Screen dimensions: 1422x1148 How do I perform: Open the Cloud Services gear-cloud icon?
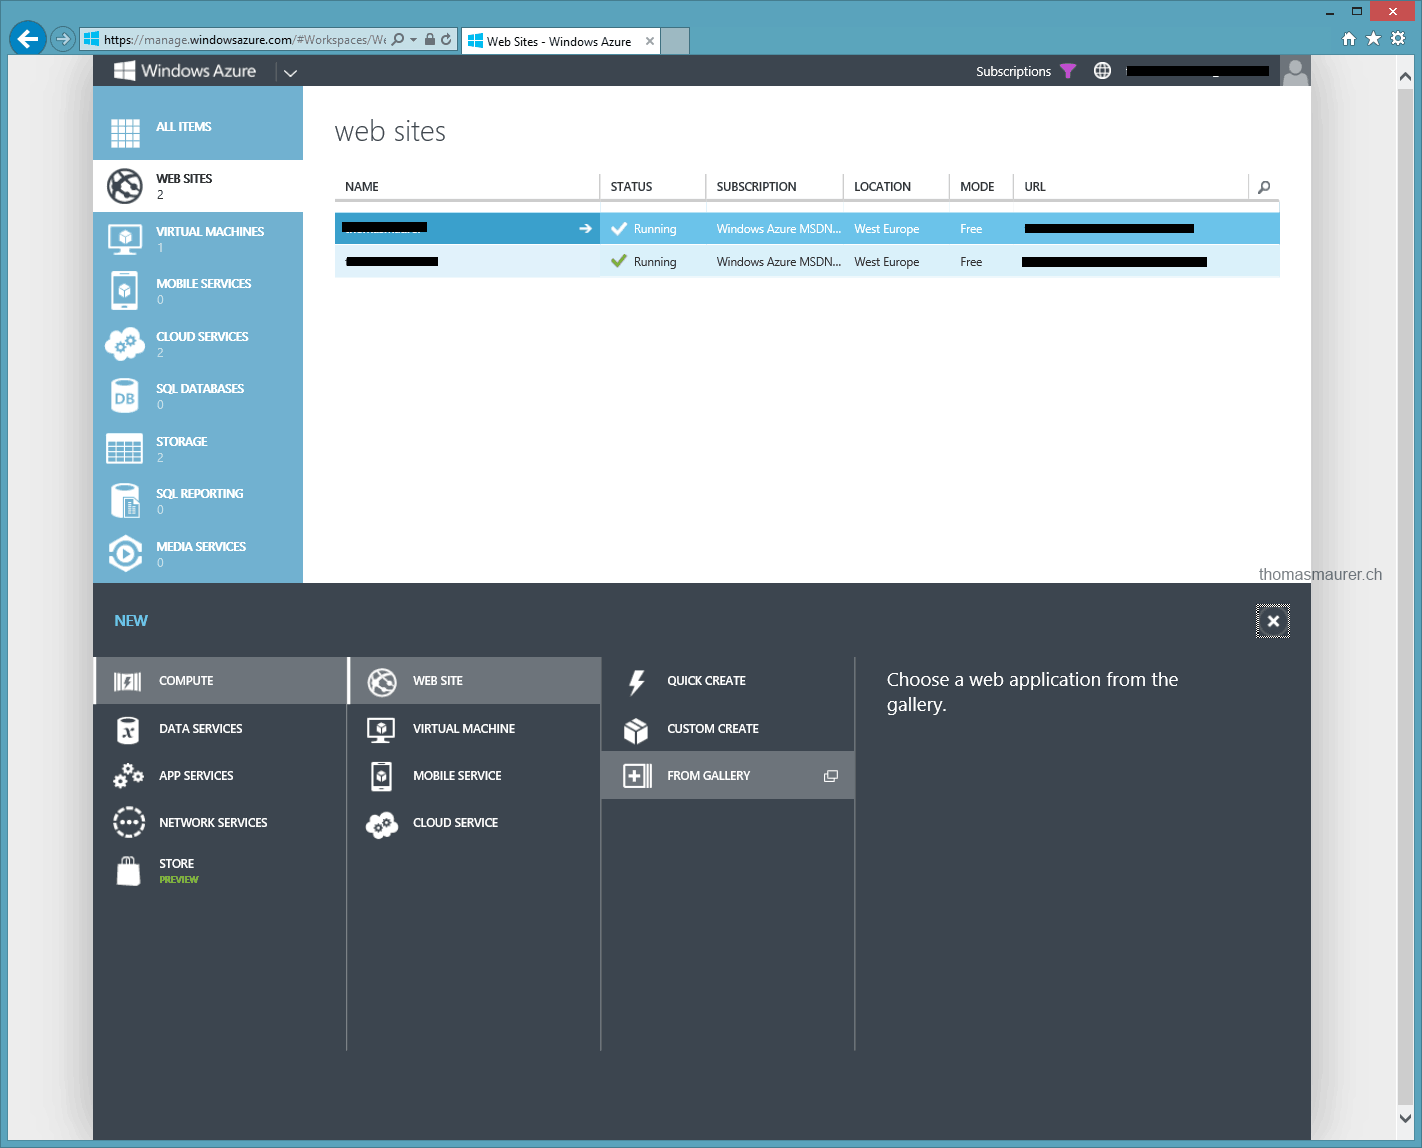pyautogui.click(x=125, y=344)
